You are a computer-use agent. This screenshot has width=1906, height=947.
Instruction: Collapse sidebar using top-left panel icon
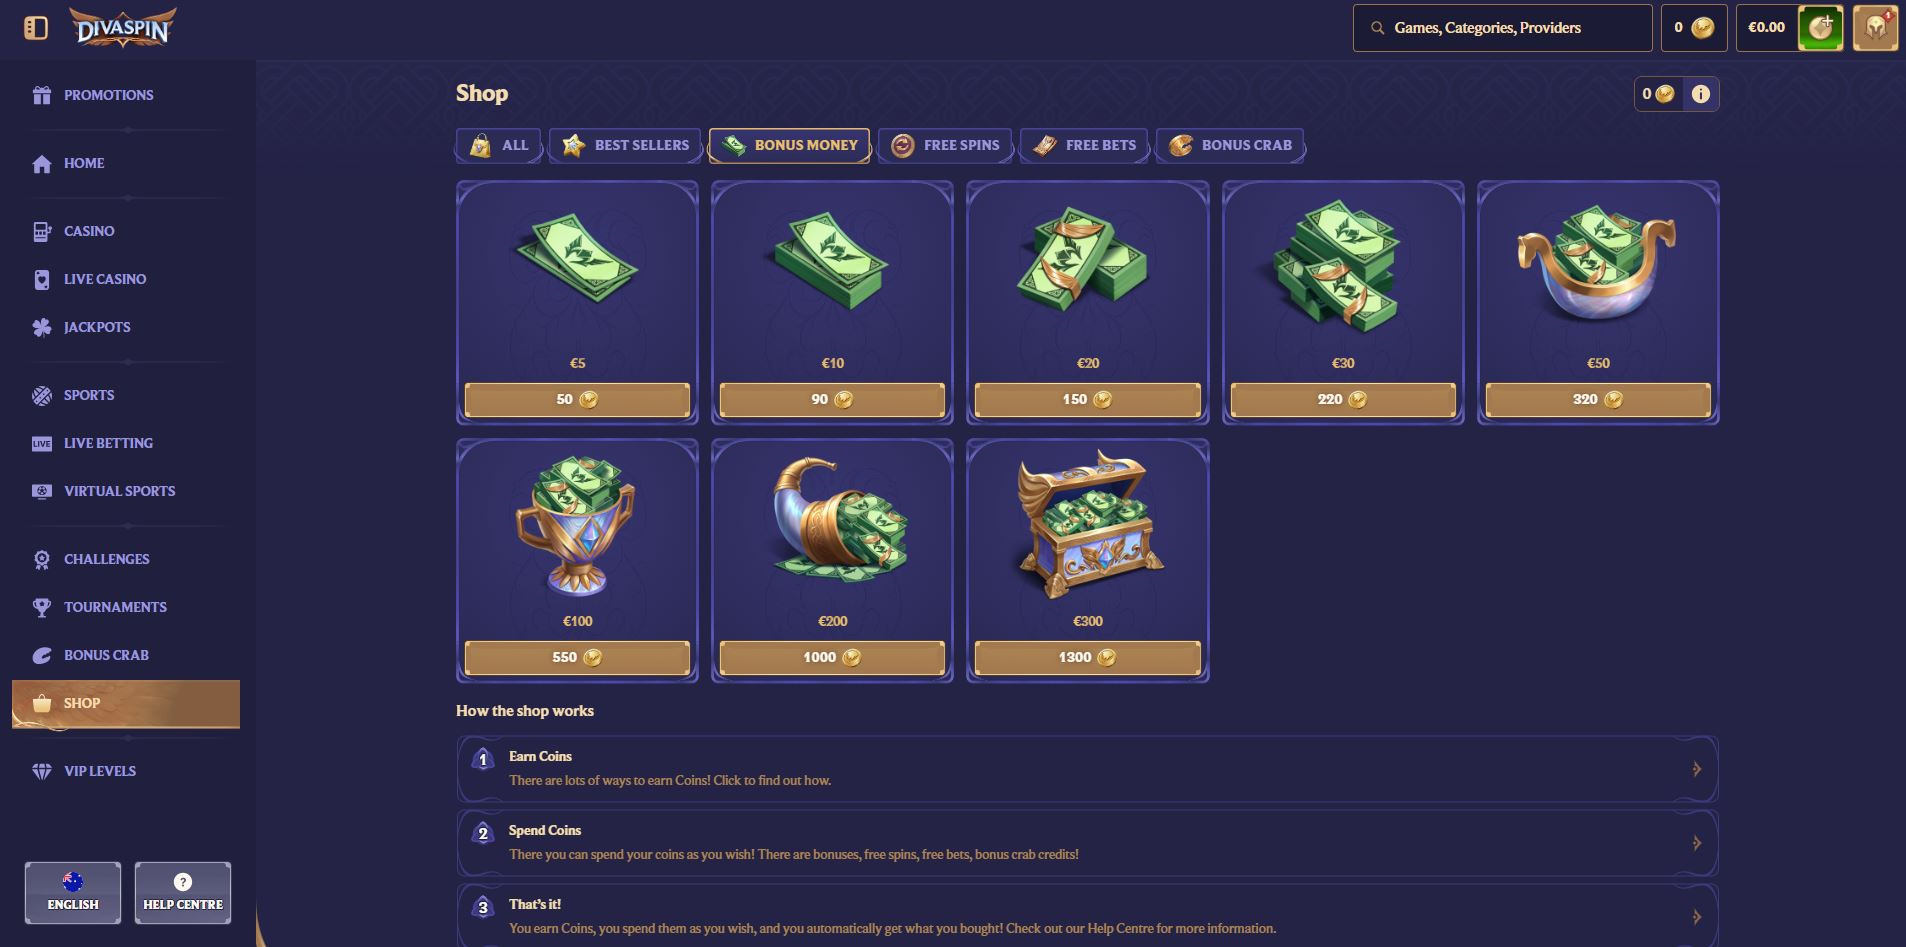pos(36,28)
